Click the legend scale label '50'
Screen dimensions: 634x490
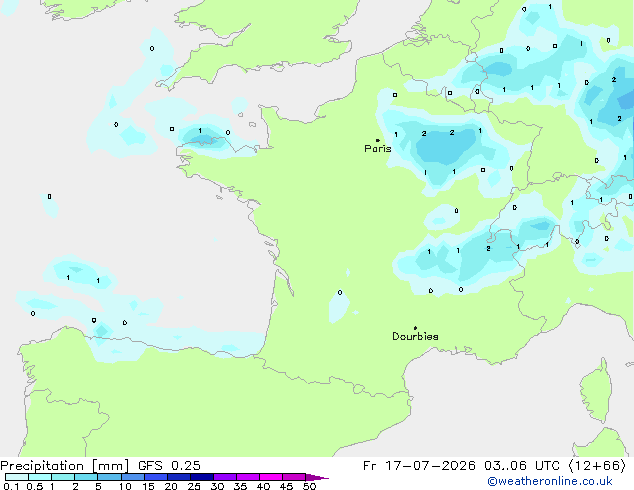pyautogui.click(x=309, y=486)
